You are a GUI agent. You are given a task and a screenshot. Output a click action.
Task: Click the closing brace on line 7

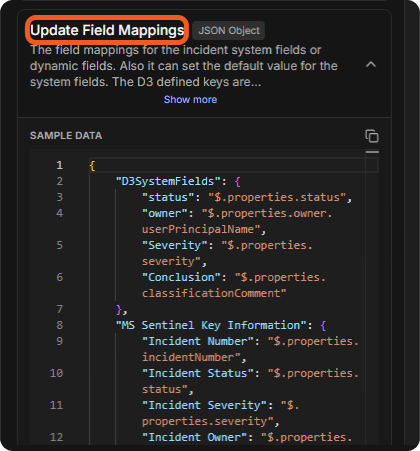[119, 310]
